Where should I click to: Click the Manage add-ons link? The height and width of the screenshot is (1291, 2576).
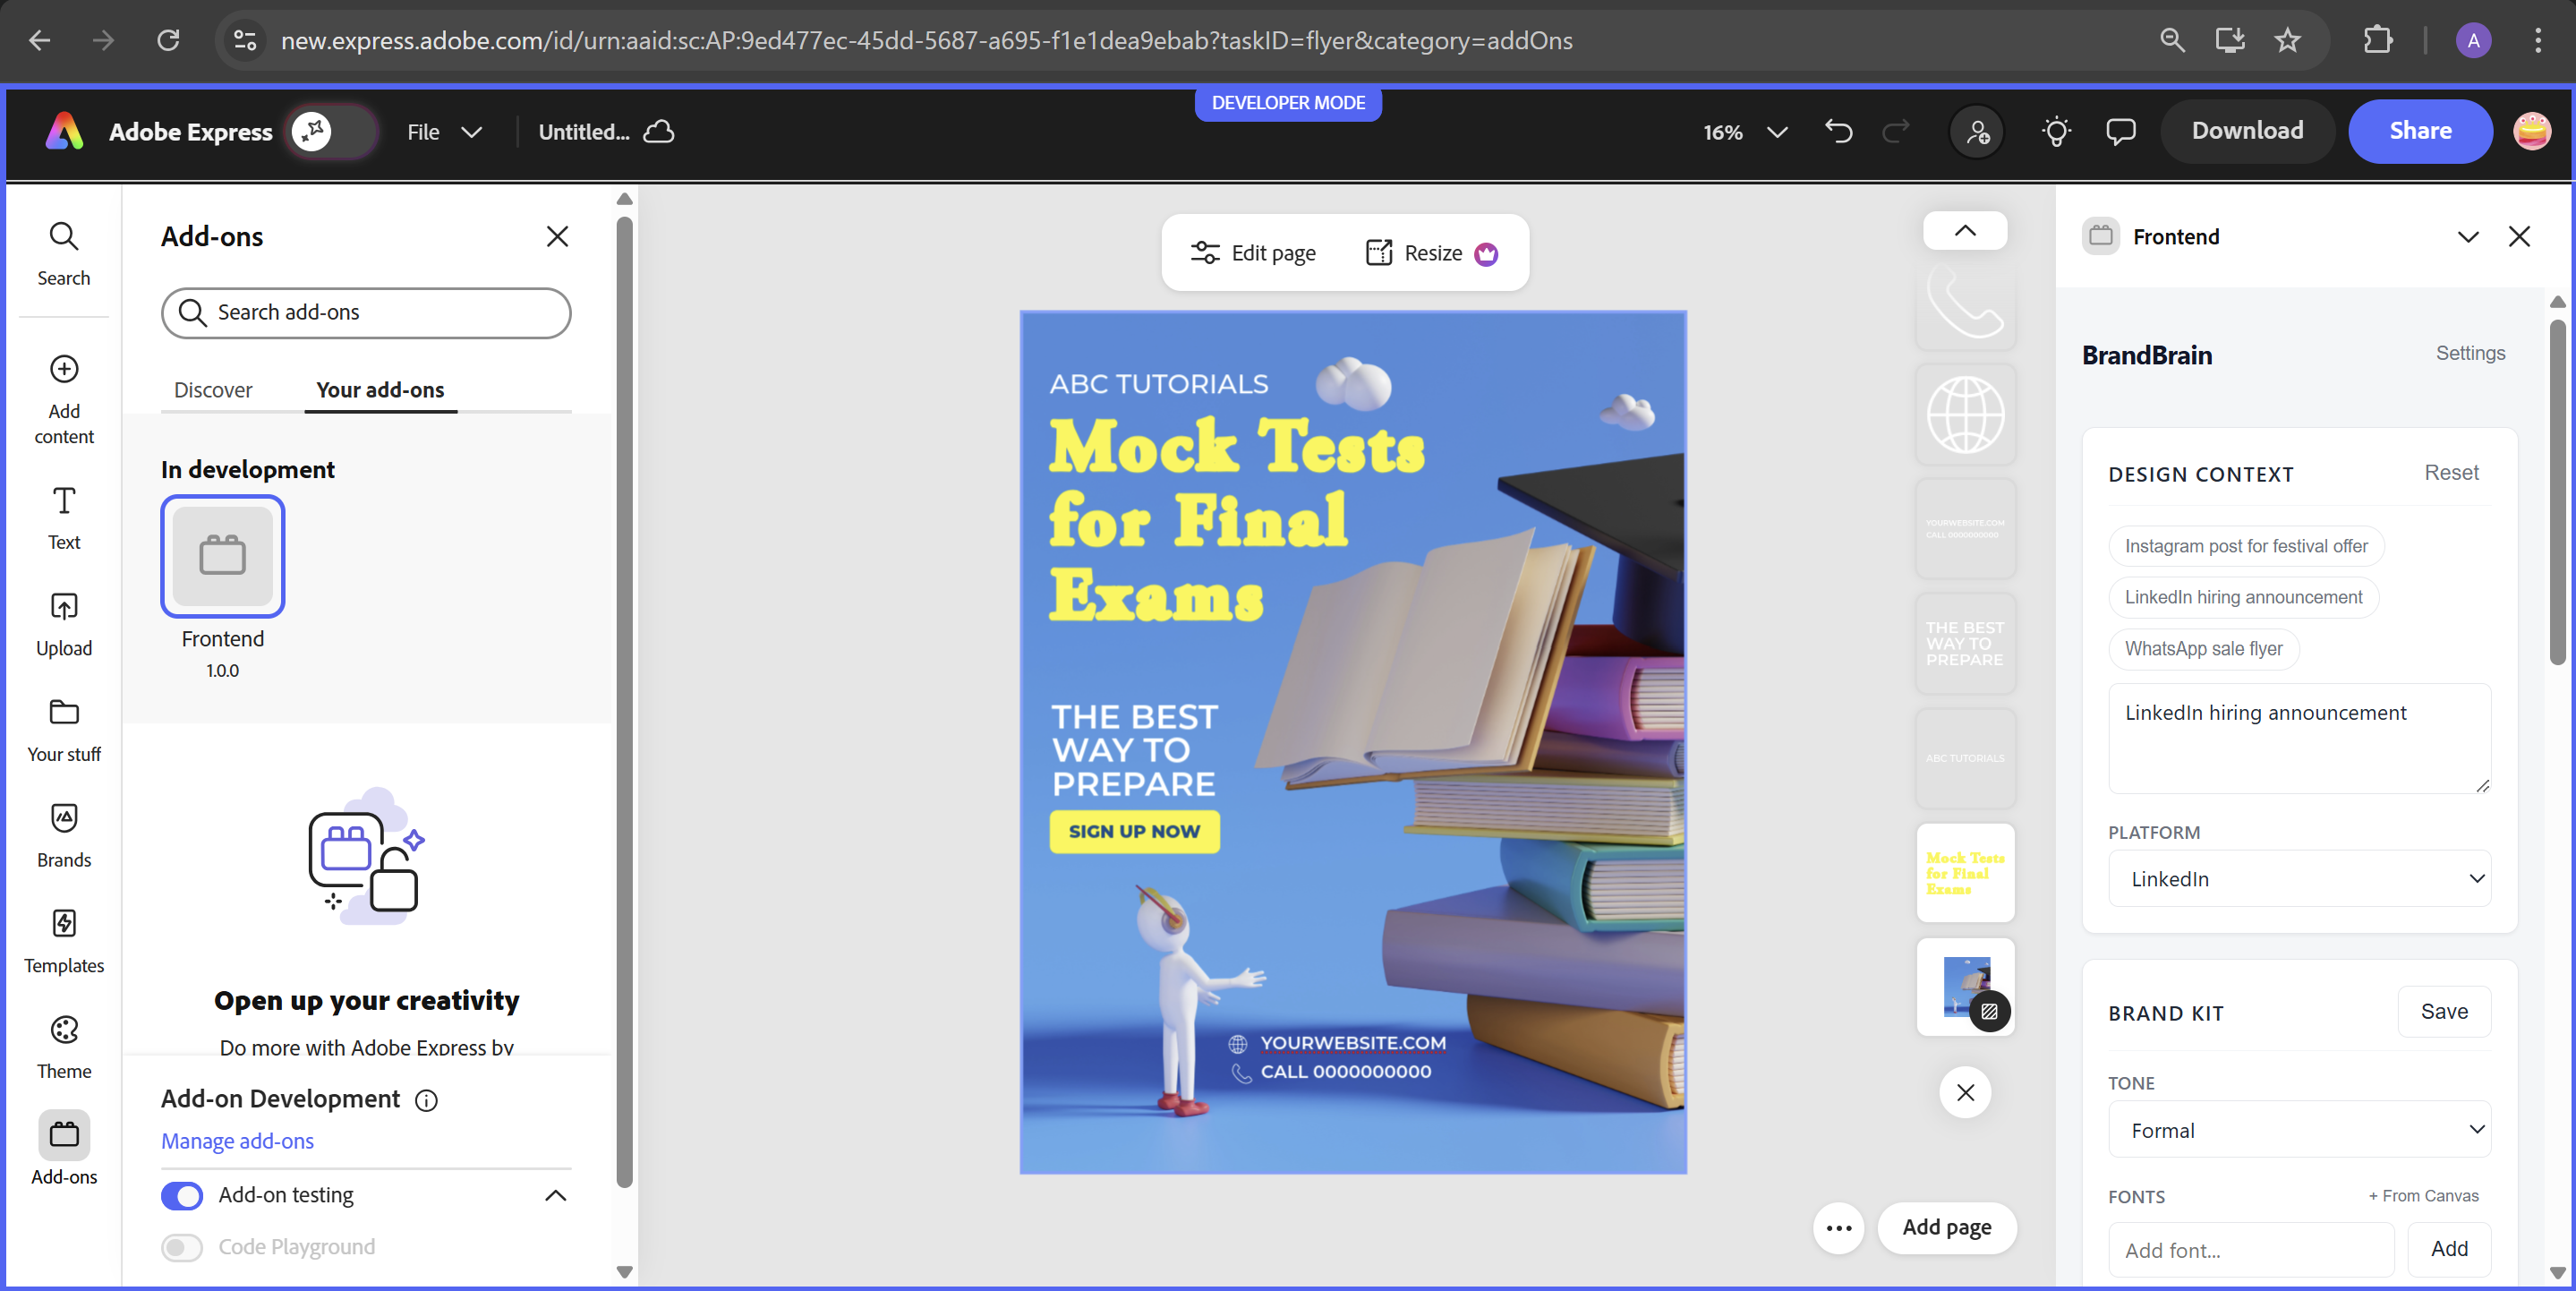(x=237, y=1141)
